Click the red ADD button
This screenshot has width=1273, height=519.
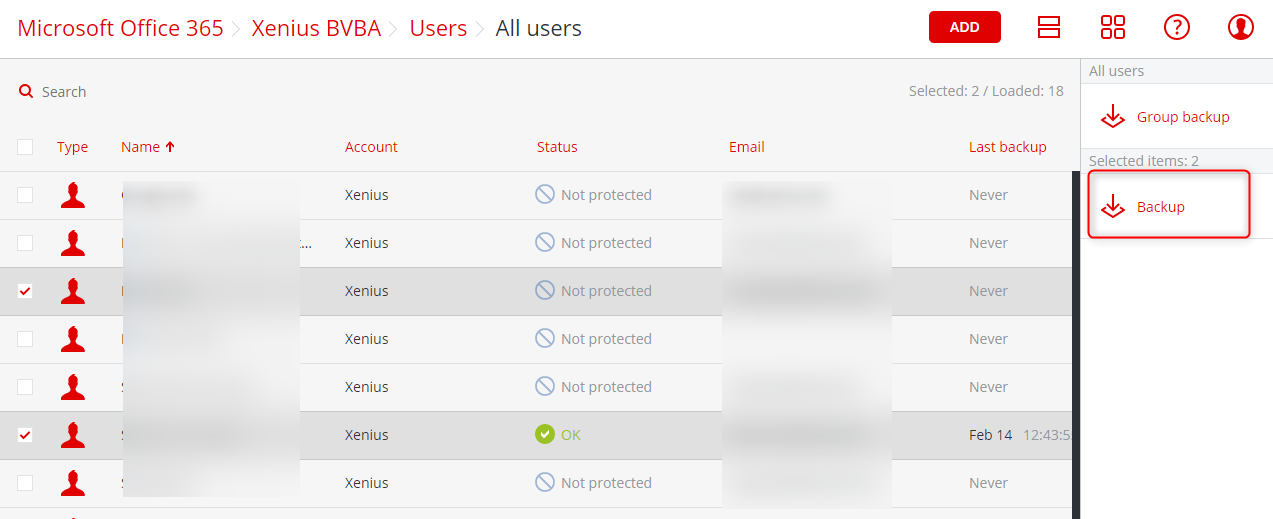point(965,27)
